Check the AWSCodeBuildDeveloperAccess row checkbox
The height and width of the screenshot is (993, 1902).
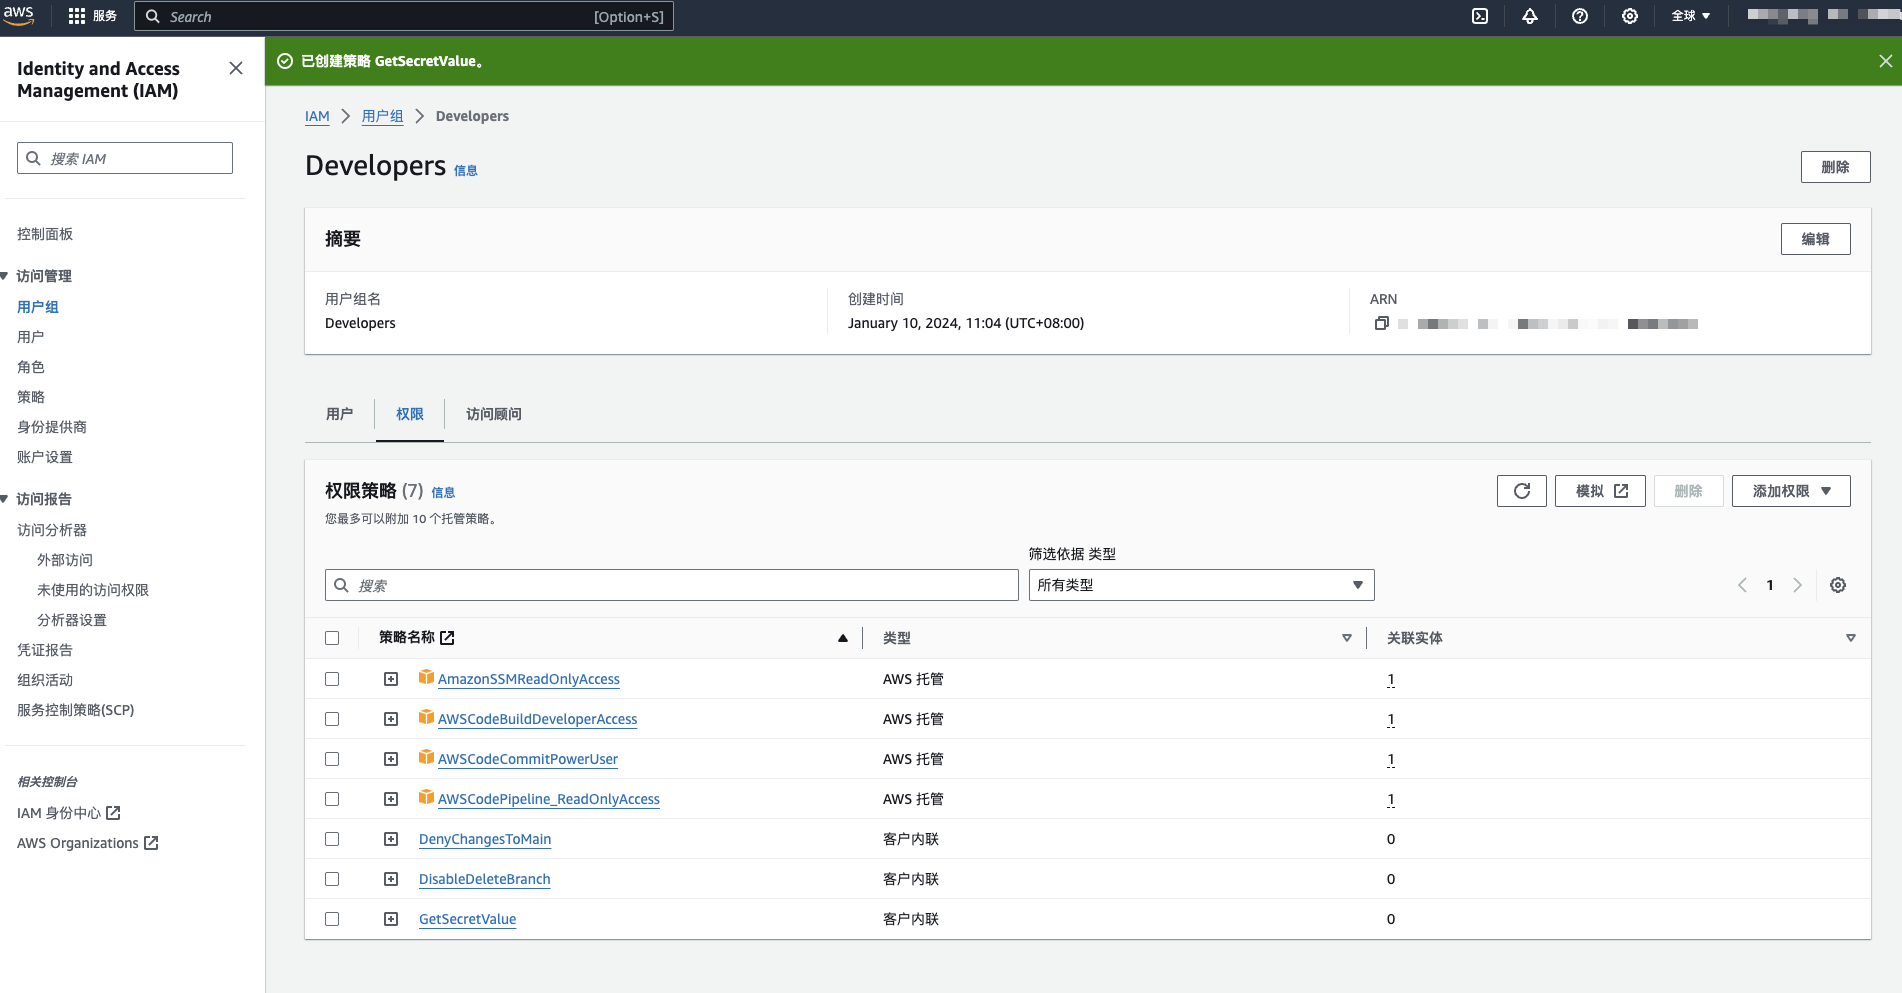332,719
